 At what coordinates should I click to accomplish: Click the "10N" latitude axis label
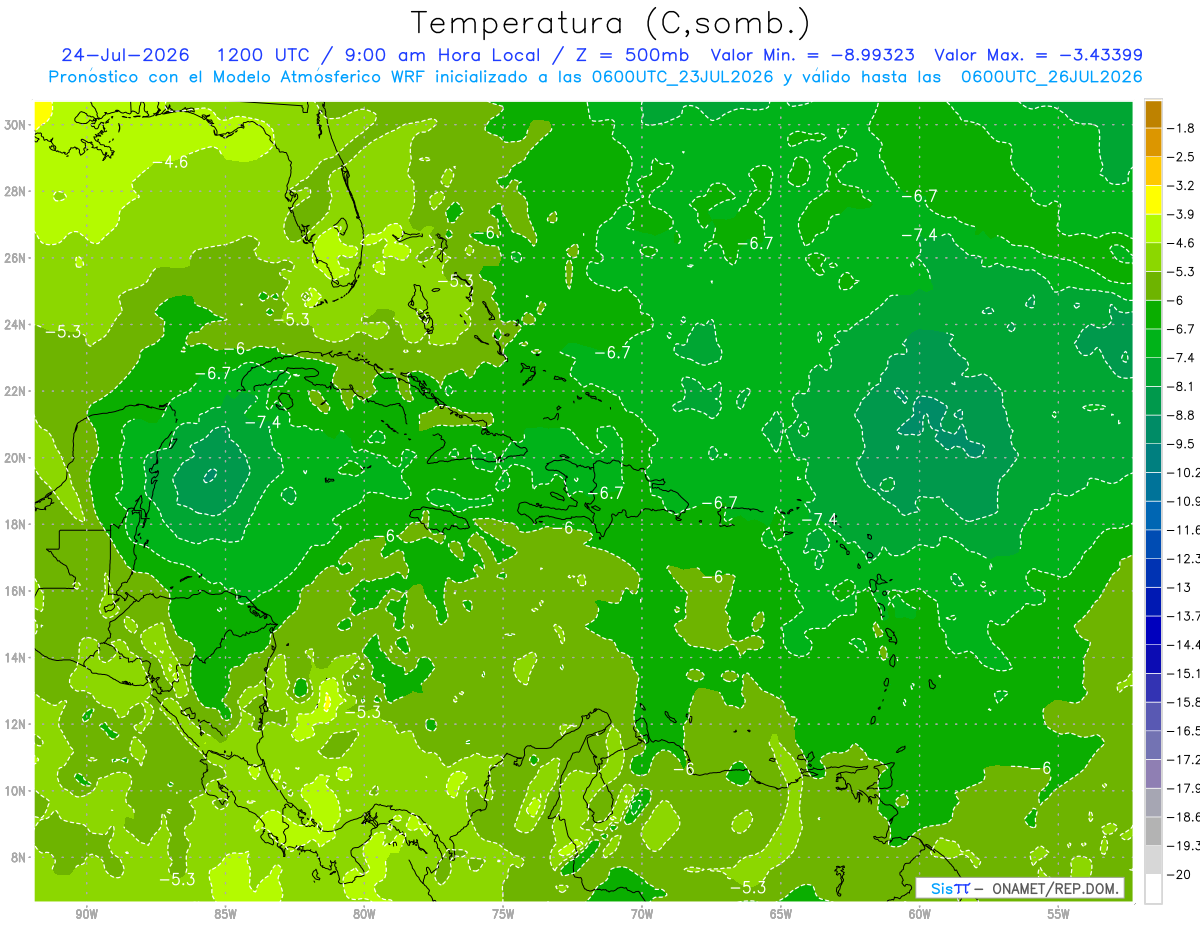(17, 791)
